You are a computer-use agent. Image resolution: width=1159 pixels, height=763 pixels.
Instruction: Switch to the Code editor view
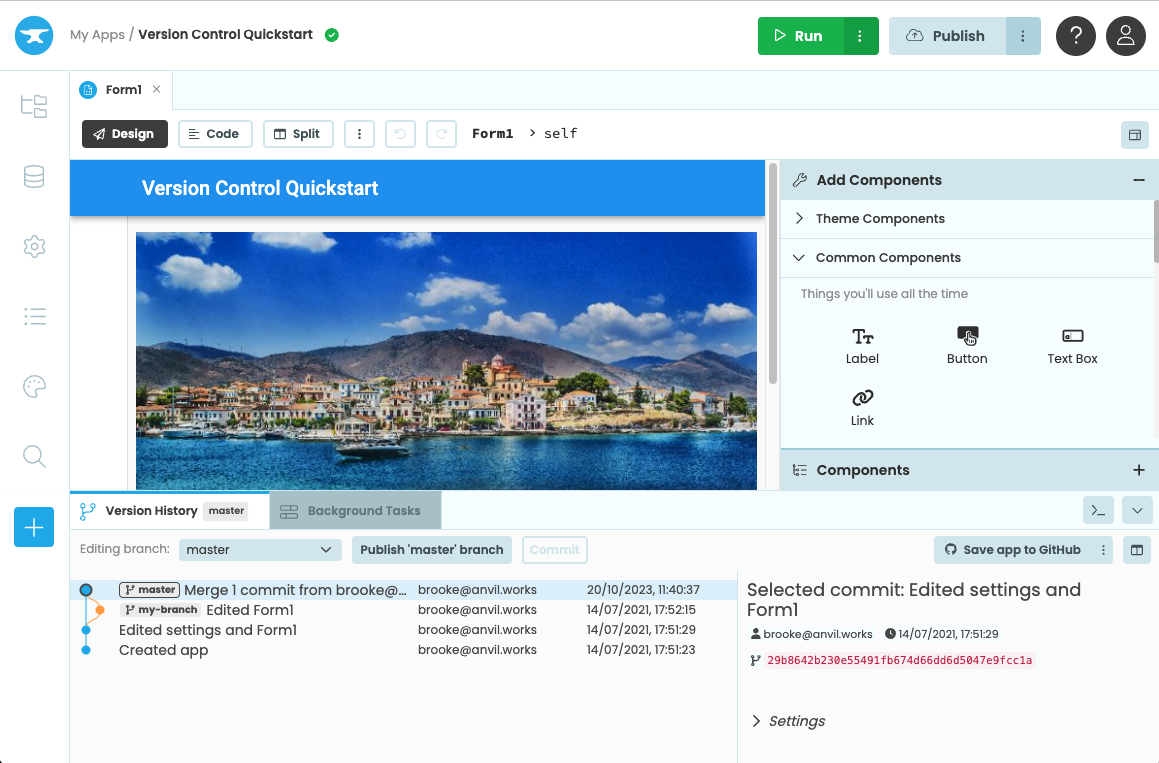(215, 133)
